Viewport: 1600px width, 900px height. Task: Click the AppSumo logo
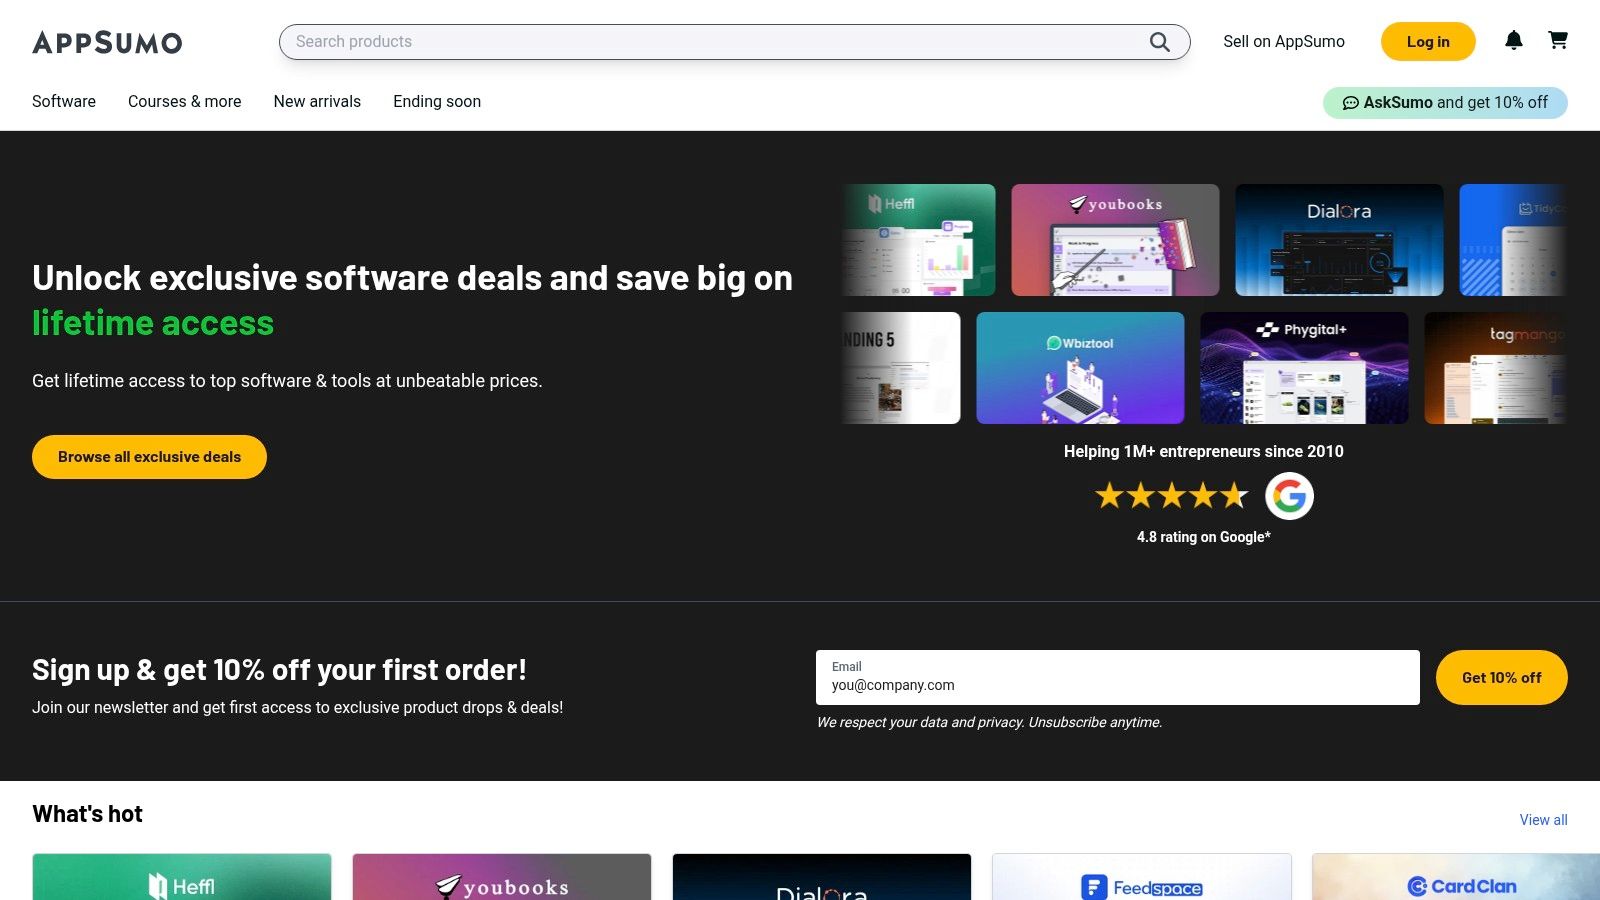coord(107,42)
